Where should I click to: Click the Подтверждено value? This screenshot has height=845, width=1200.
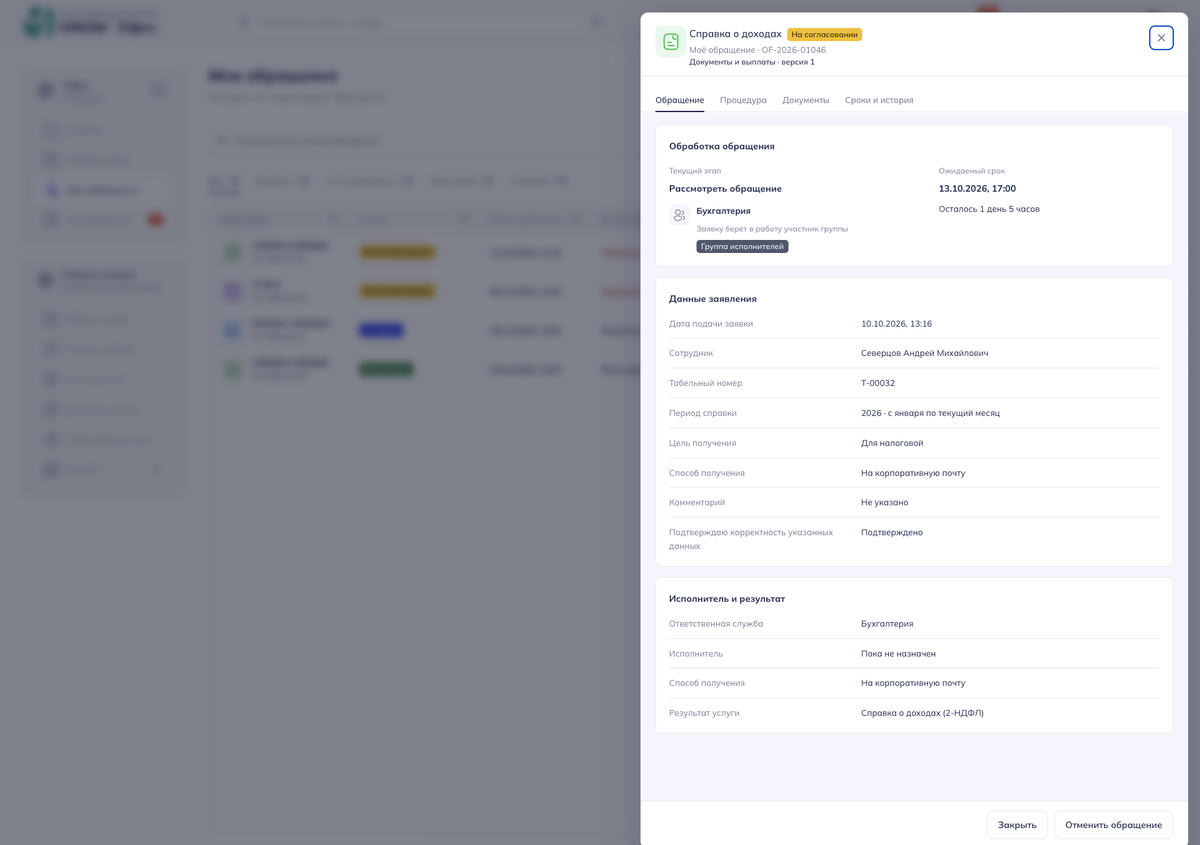[892, 532]
